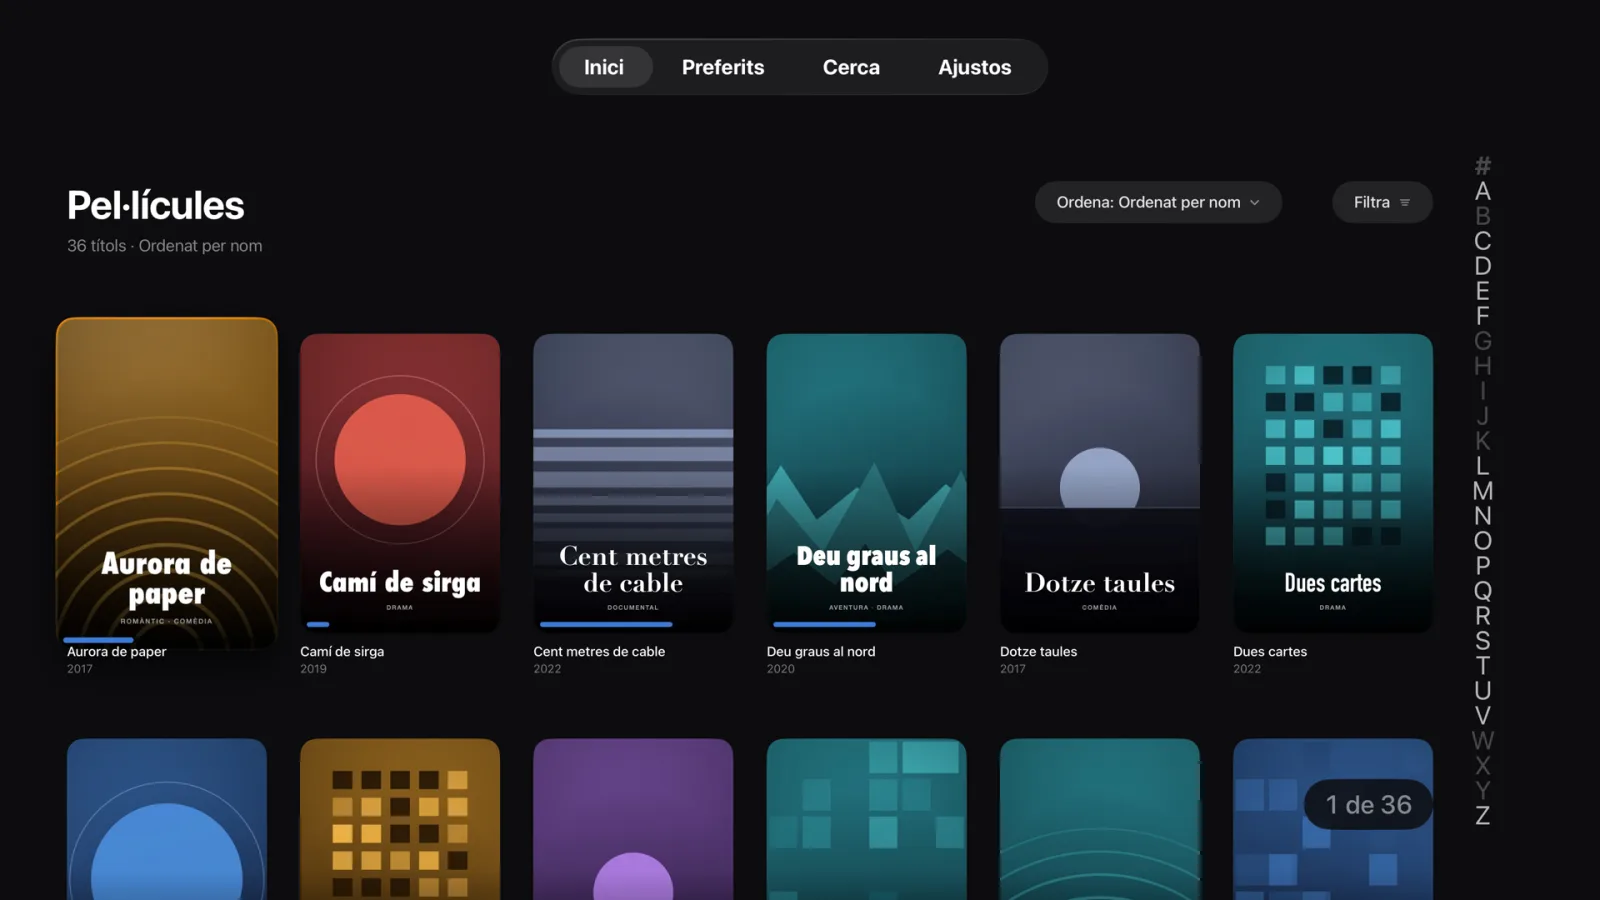Open the Dues cartes poster
Viewport: 1600px width, 900px height.
coord(1333,483)
